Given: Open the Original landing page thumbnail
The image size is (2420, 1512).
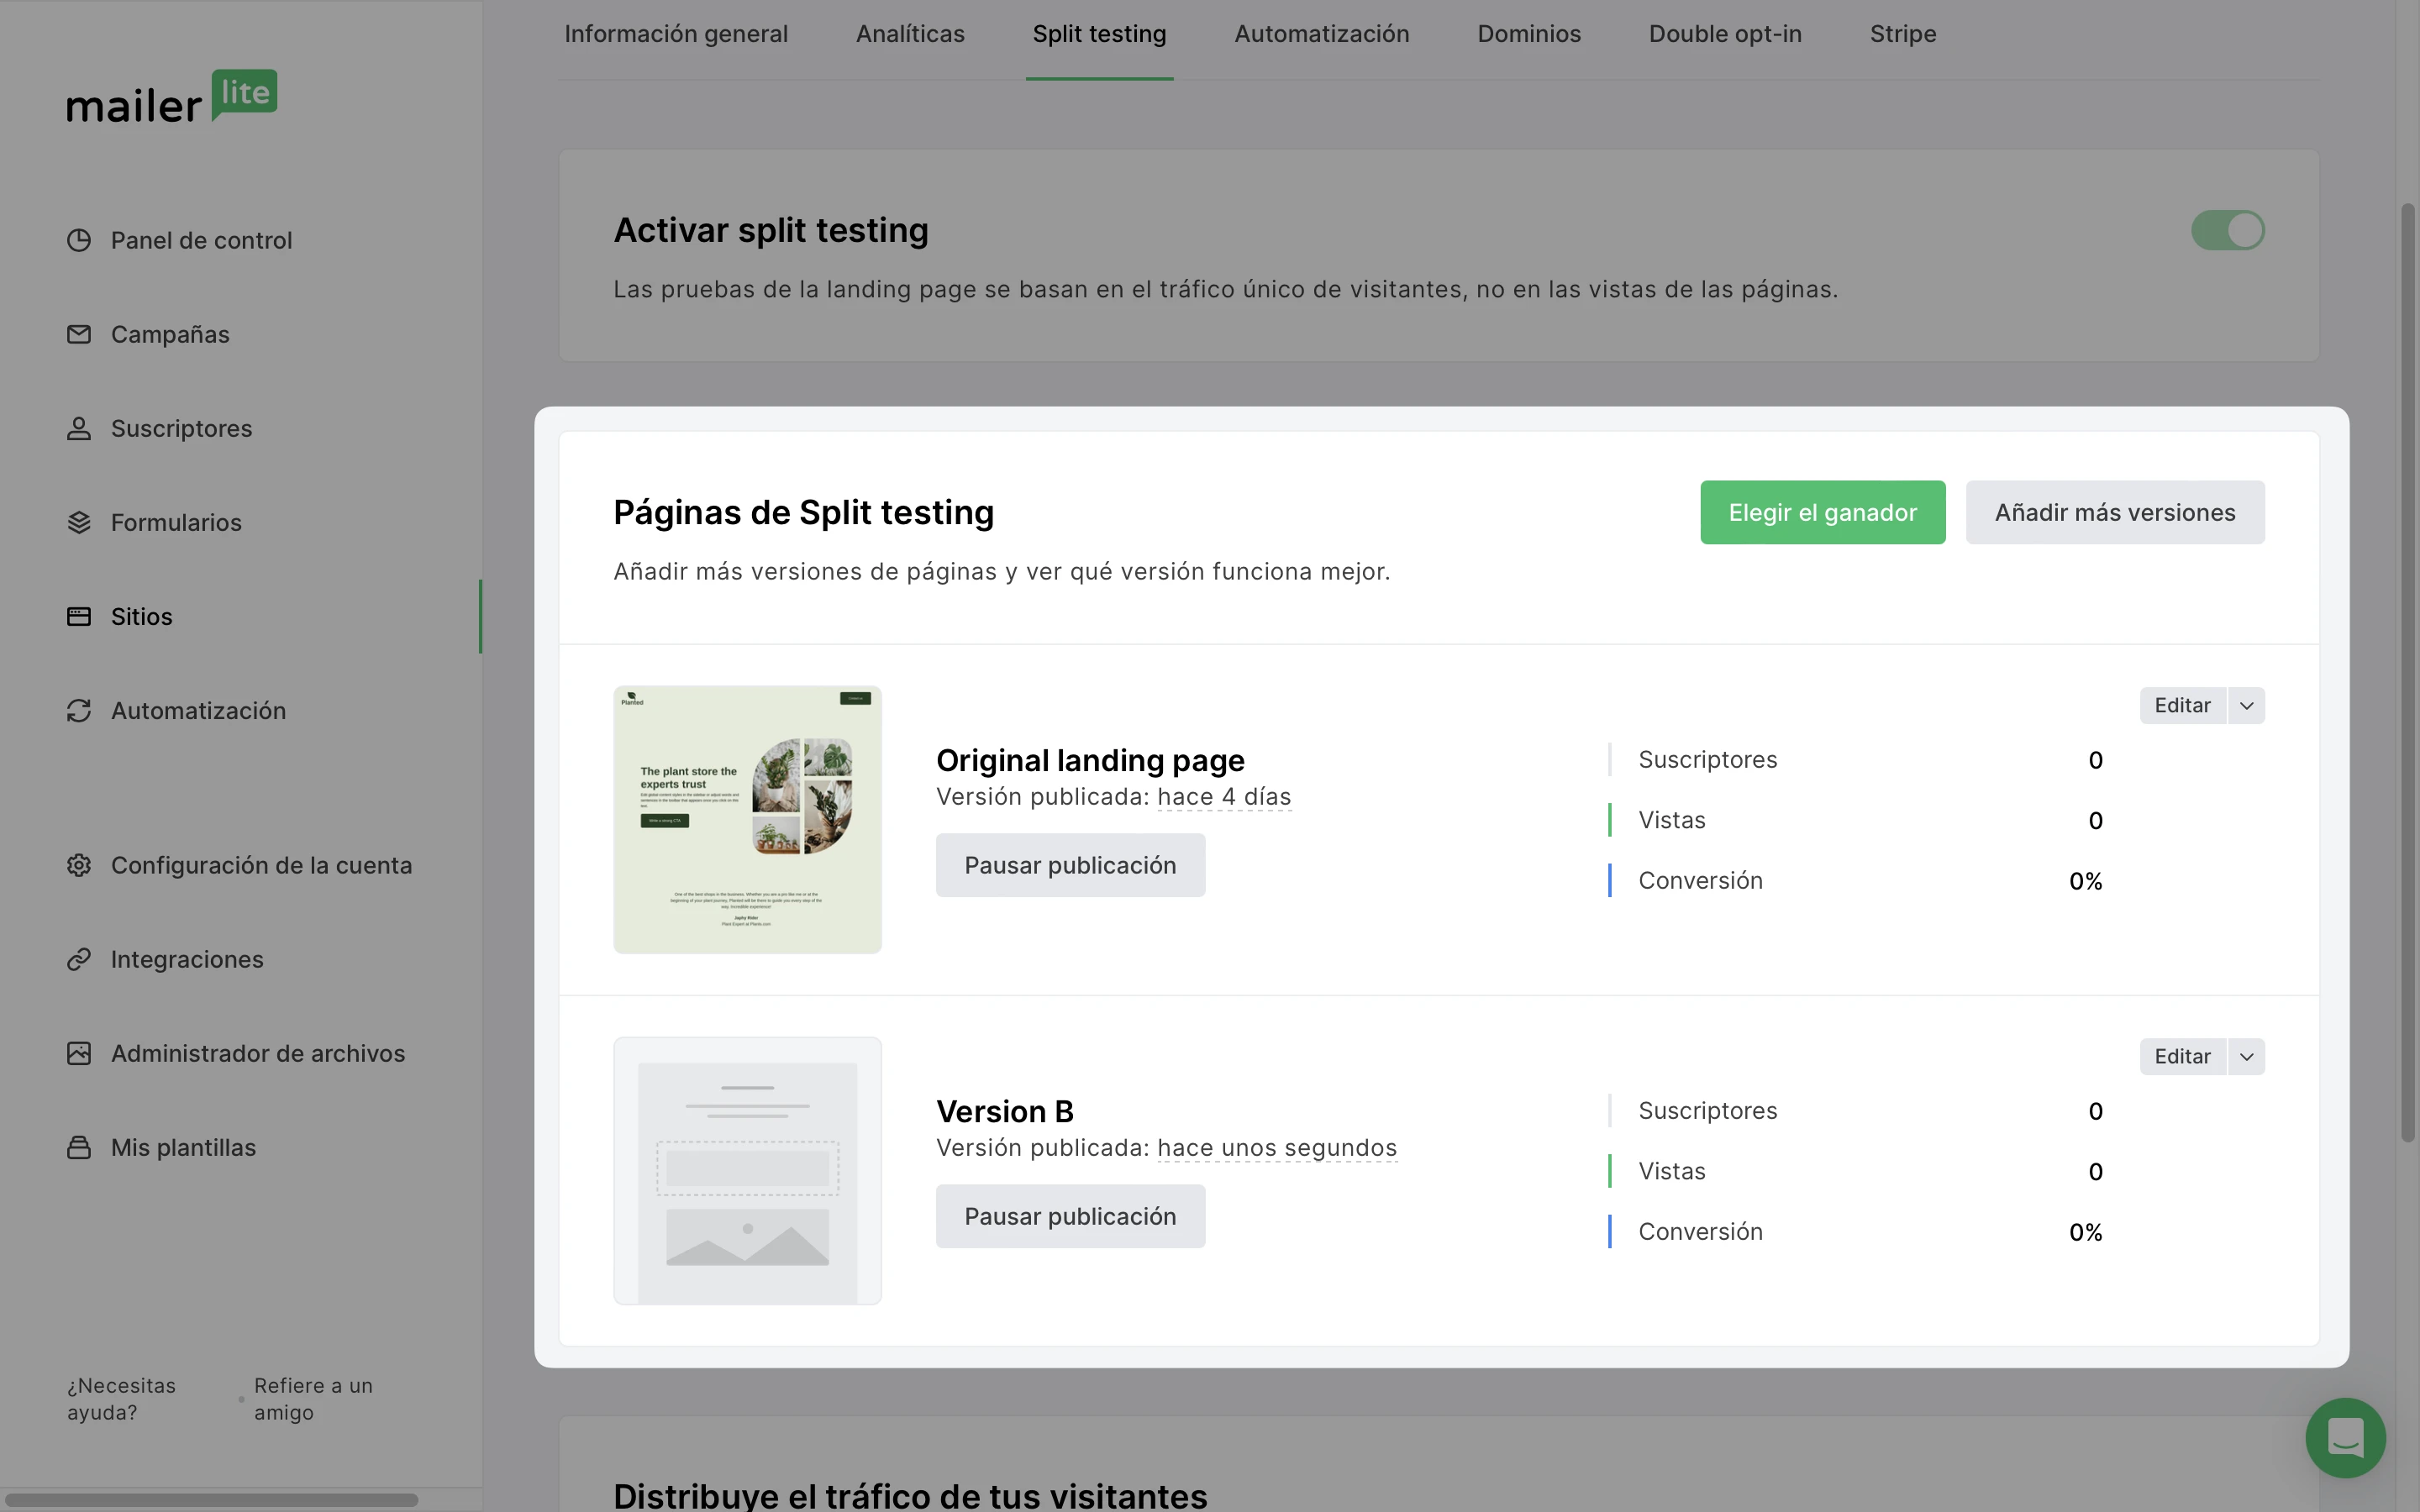Looking at the screenshot, I should point(747,819).
